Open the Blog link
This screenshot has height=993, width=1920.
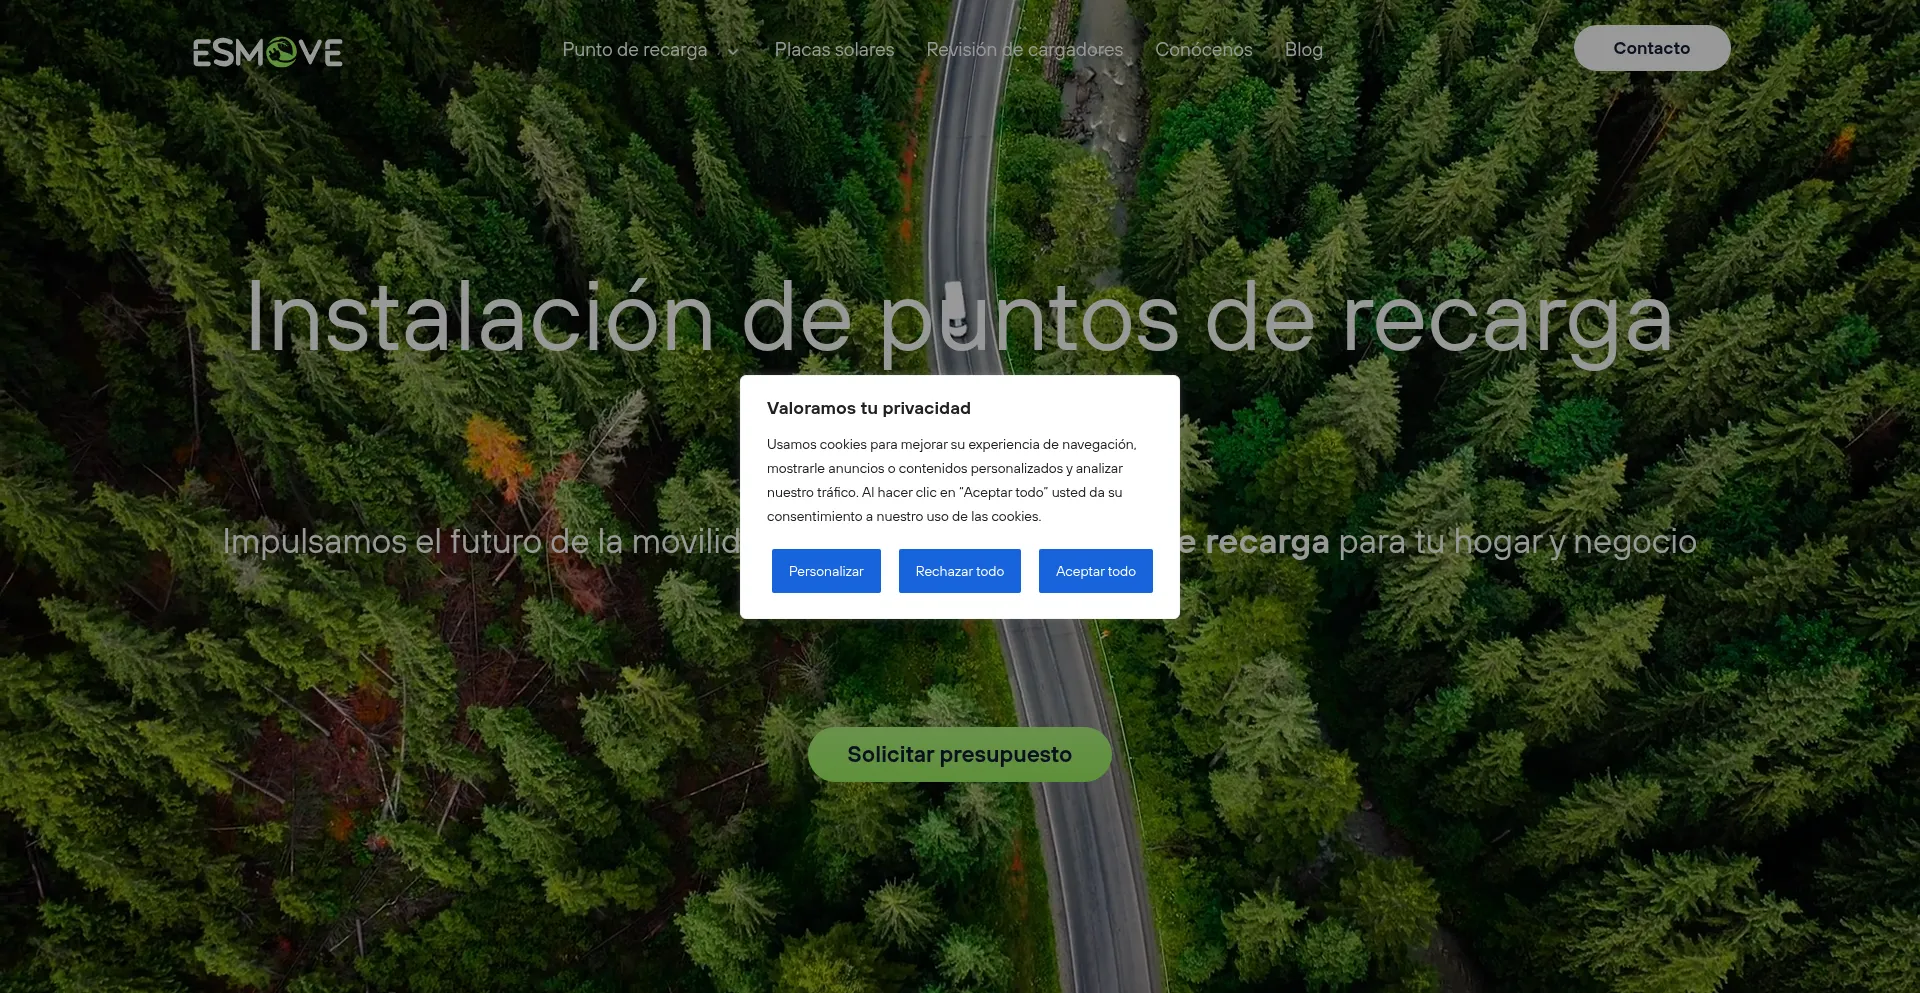pyautogui.click(x=1303, y=50)
